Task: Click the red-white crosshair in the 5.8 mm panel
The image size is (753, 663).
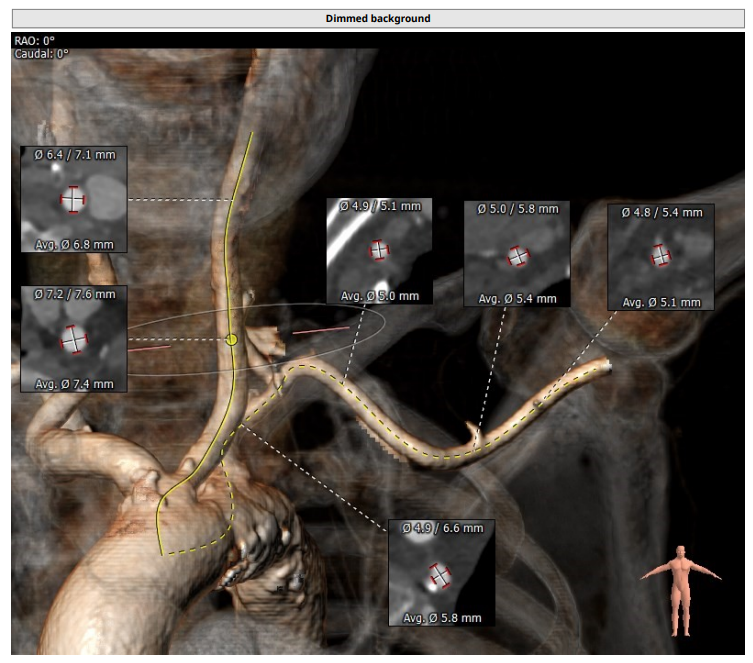Action: (x=439, y=575)
